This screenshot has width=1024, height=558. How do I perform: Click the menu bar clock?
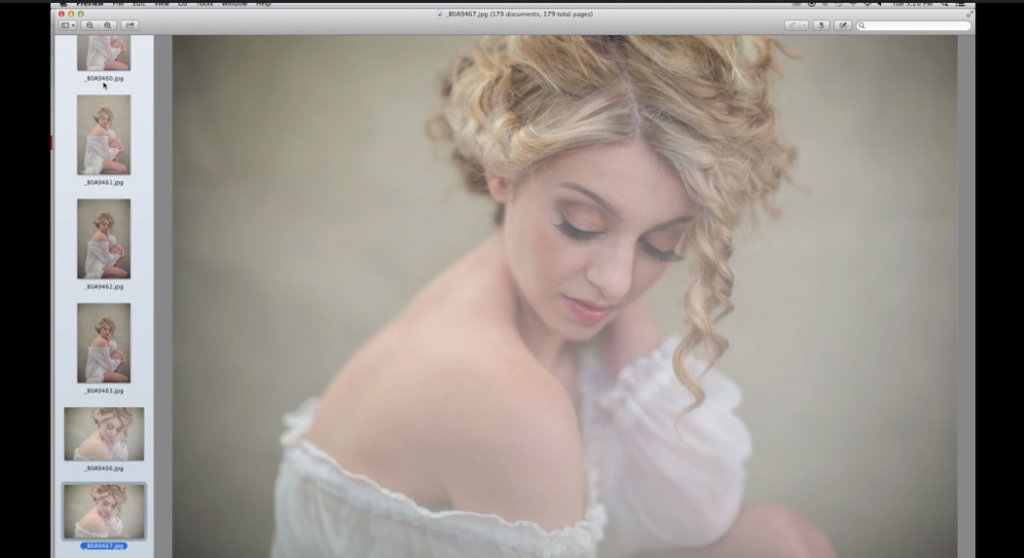click(912, 3)
